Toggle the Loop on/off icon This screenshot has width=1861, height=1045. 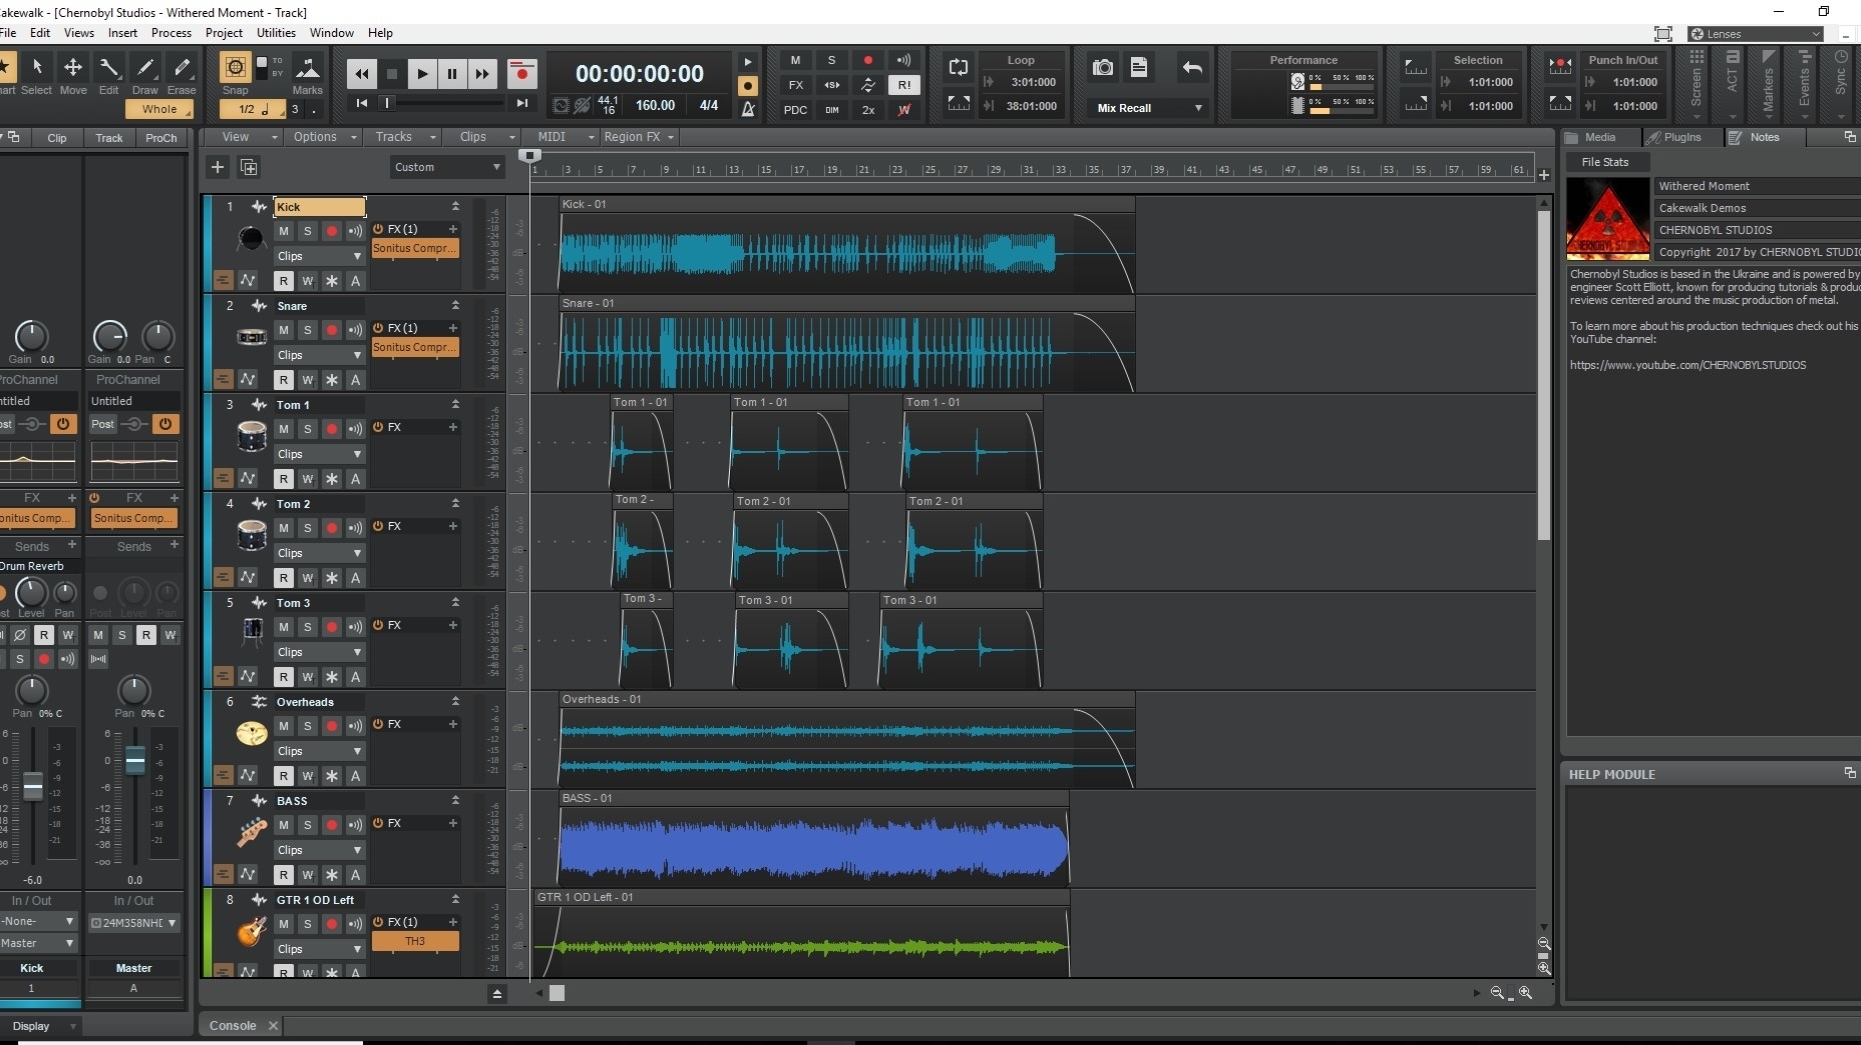coord(958,67)
